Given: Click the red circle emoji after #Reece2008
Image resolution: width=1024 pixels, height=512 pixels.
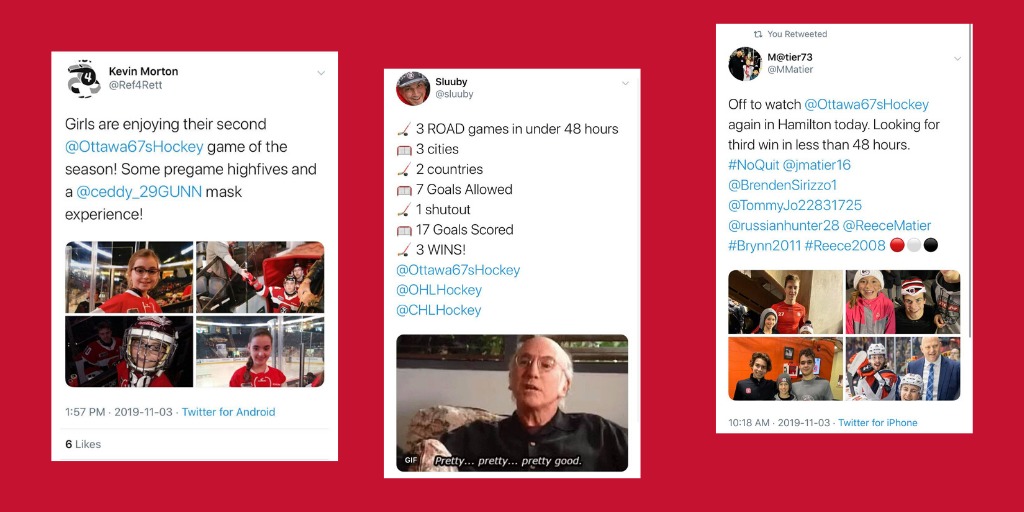Looking at the screenshot, I should [897, 246].
